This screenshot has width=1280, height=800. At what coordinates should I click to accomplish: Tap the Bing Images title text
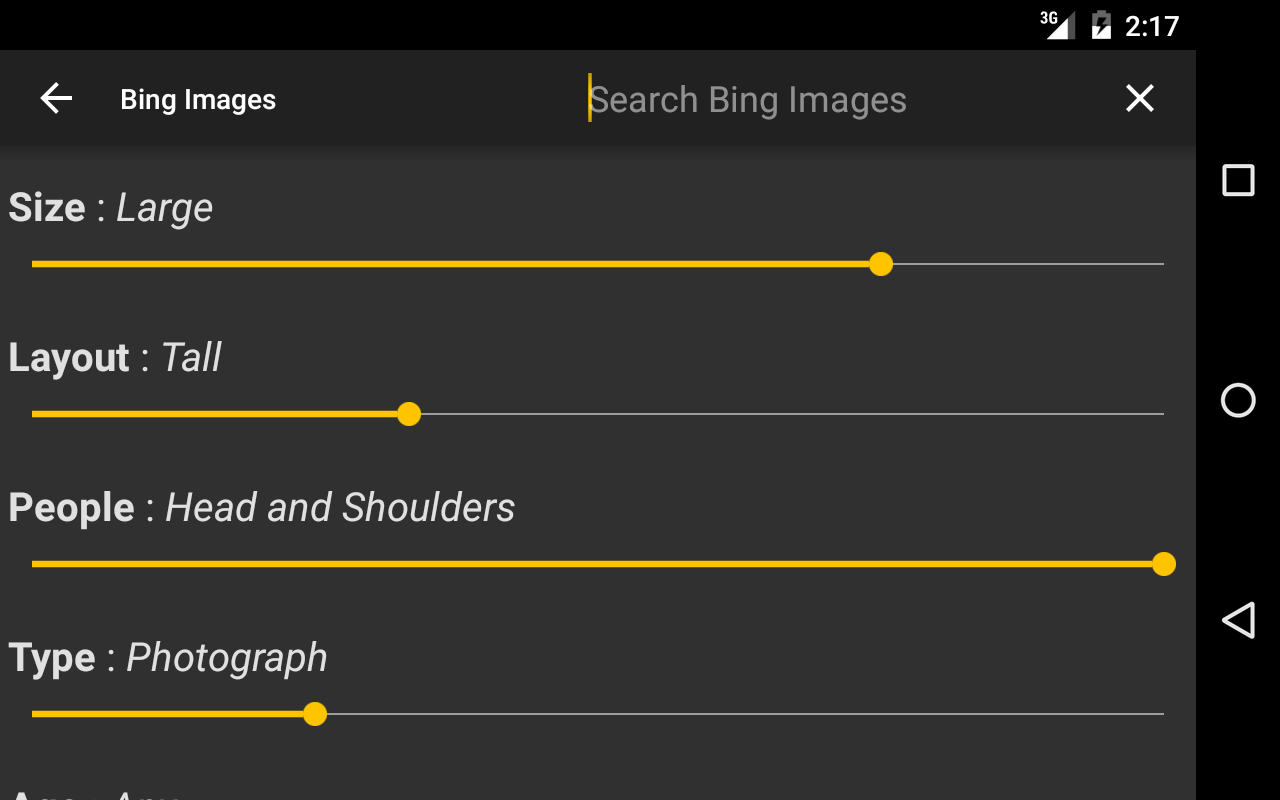coord(198,99)
